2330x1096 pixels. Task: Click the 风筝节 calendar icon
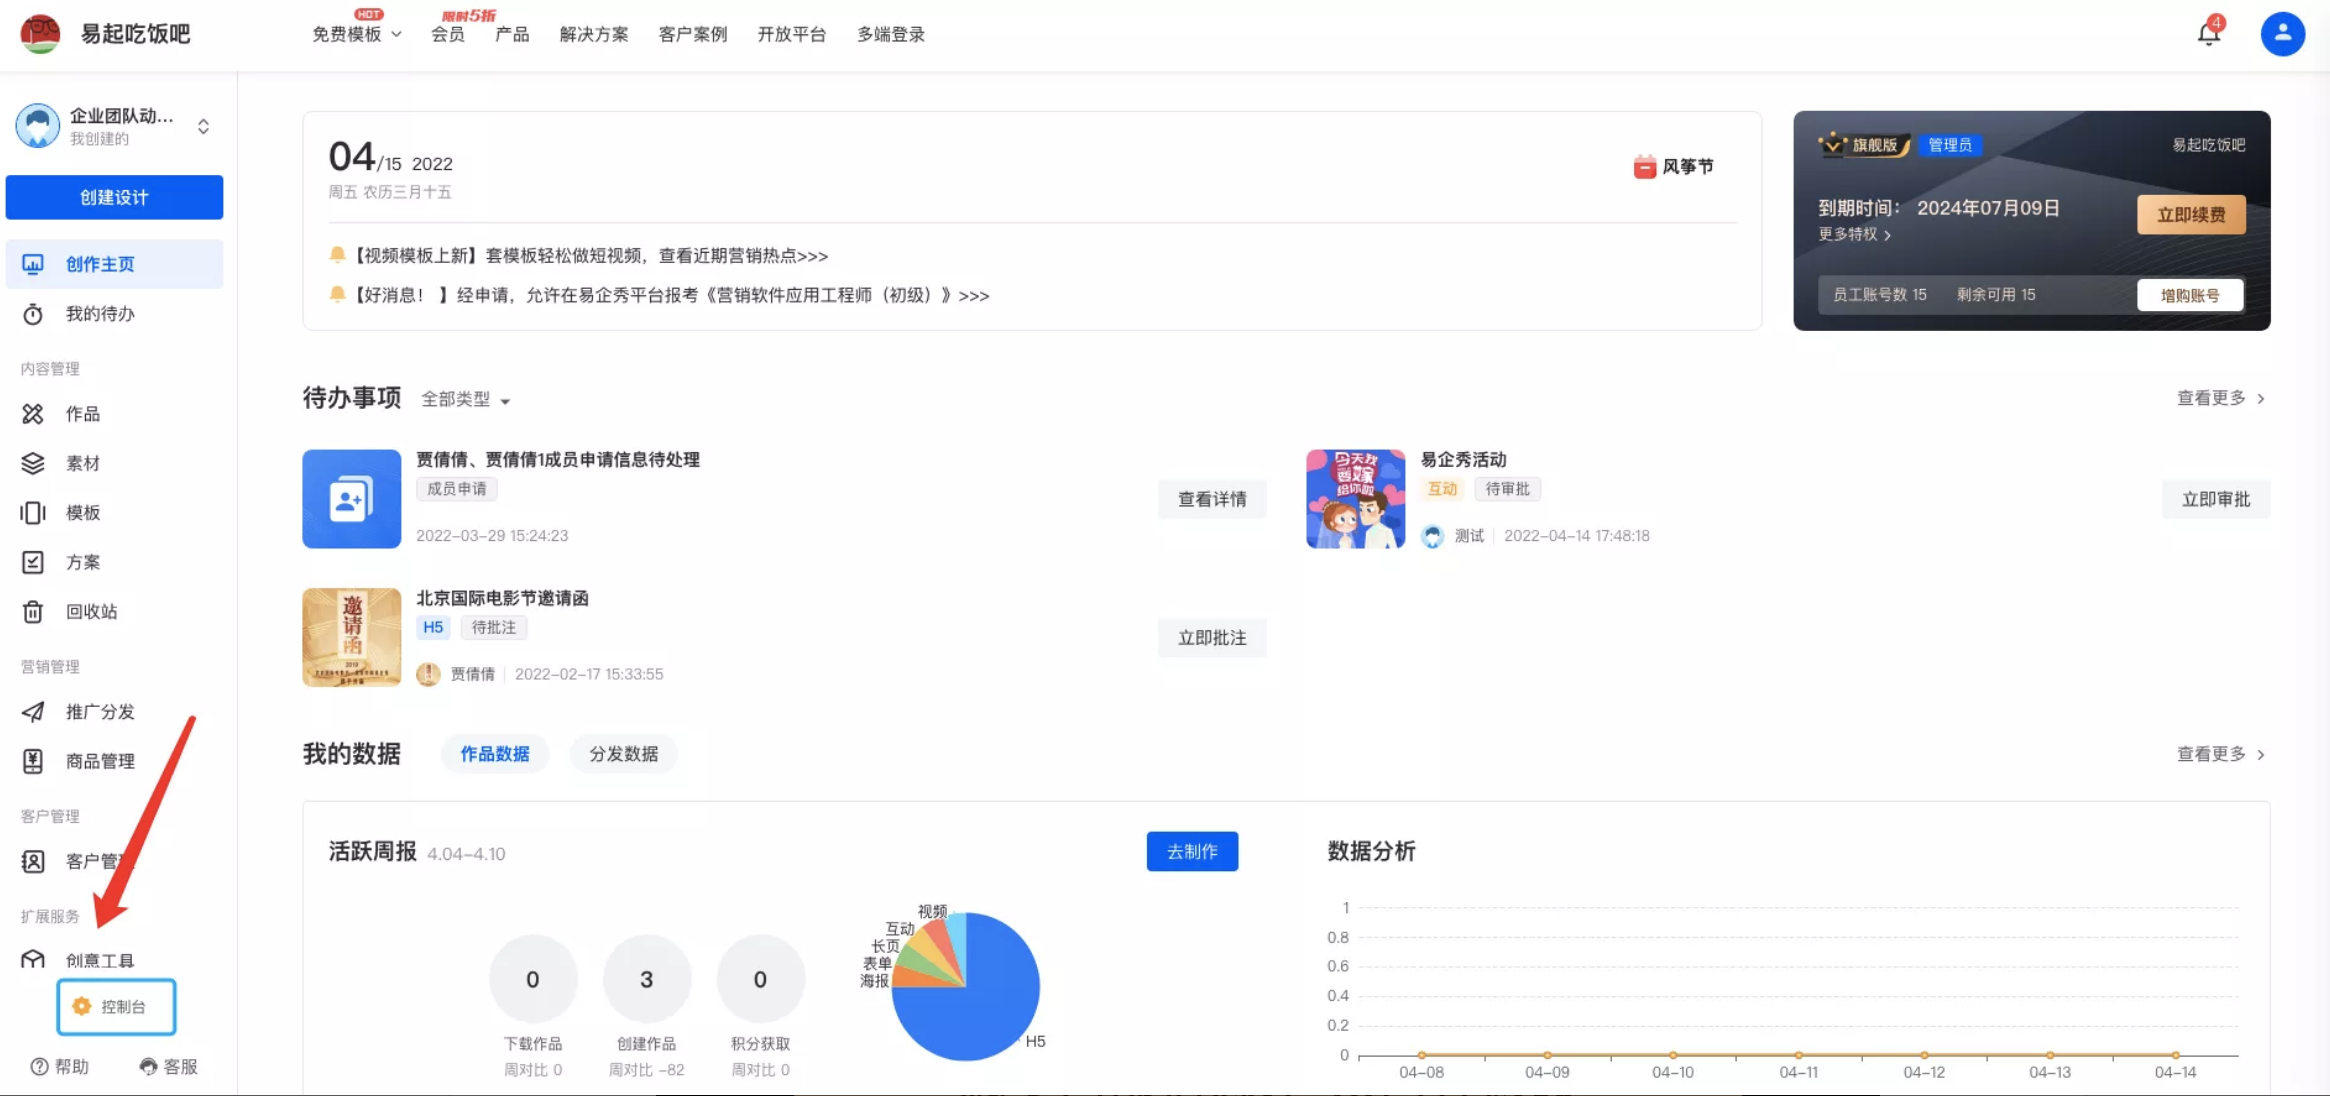click(1644, 167)
